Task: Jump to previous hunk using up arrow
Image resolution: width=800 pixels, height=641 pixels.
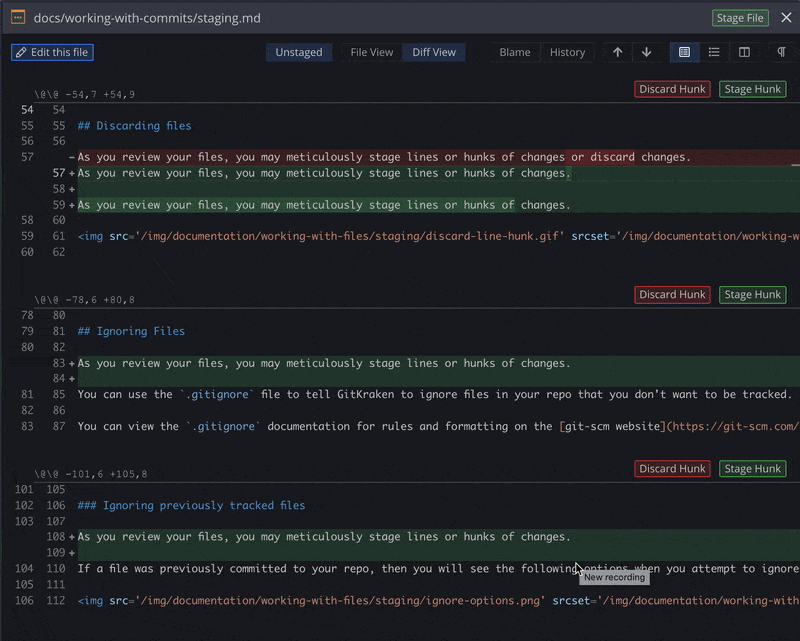Action: point(618,52)
